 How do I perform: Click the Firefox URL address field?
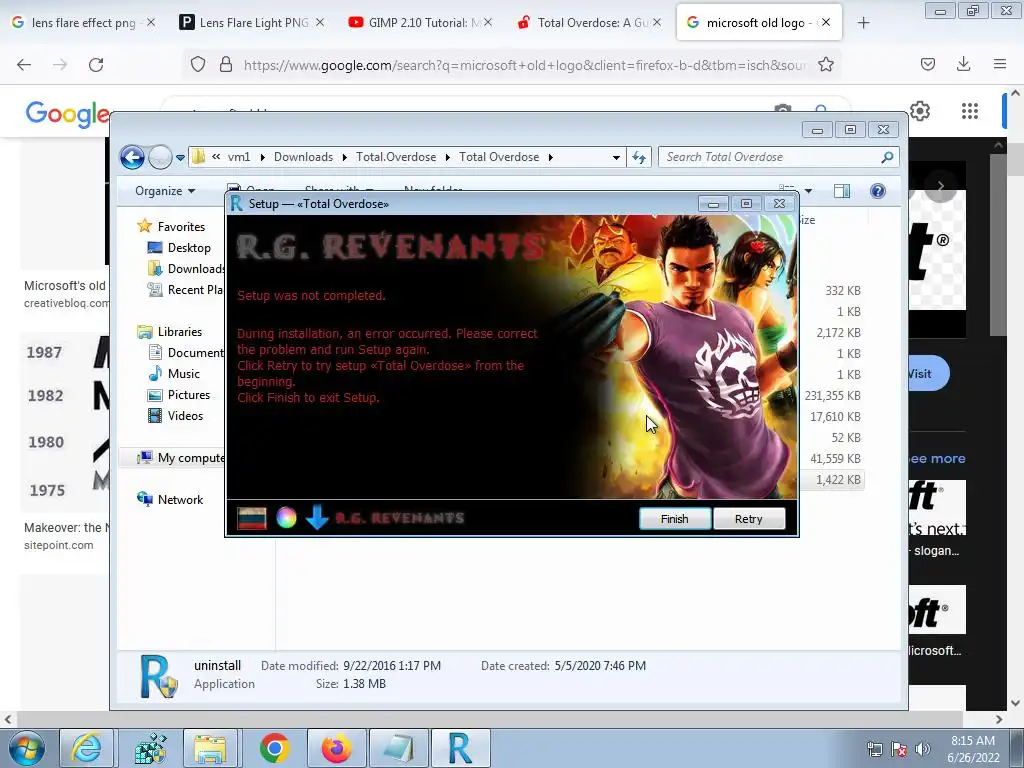(x=524, y=64)
